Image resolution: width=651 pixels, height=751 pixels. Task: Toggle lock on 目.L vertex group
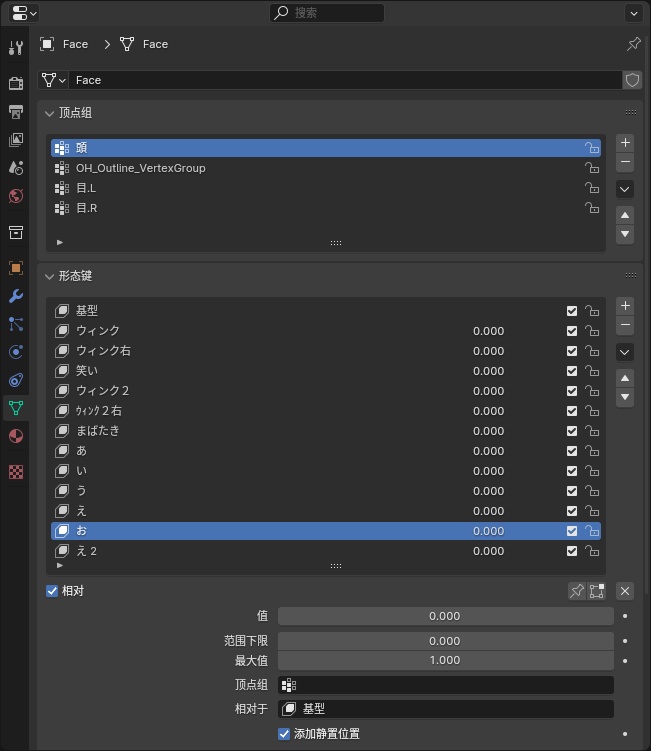(x=592, y=188)
